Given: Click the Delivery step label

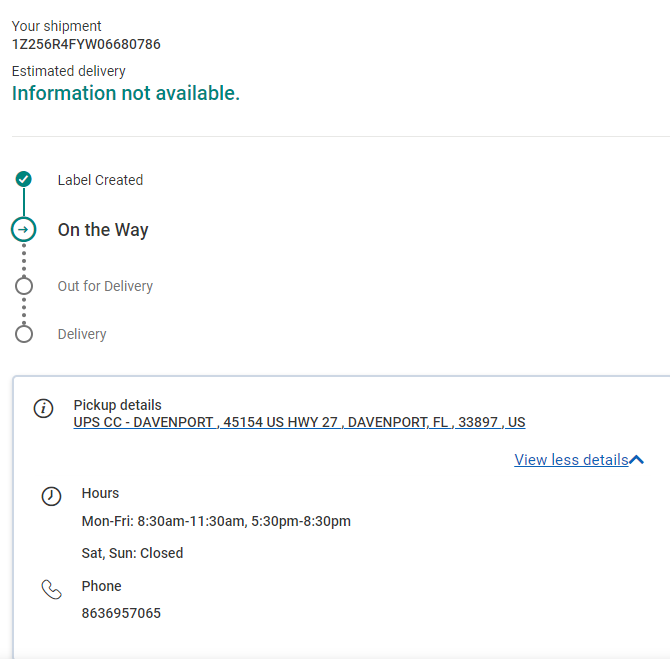Looking at the screenshot, I should click(82, 334).
